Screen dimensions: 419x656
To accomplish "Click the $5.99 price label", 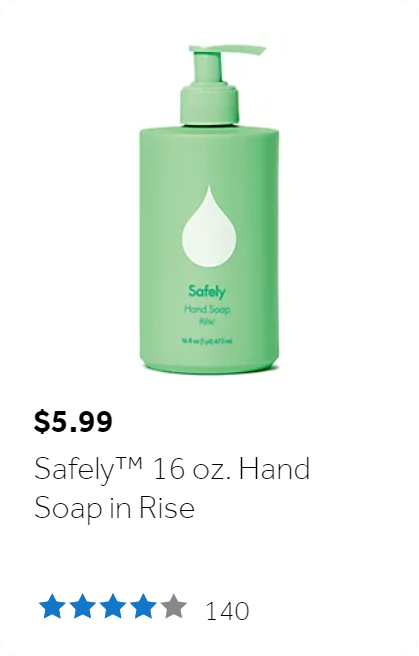I will click(73, 422).
